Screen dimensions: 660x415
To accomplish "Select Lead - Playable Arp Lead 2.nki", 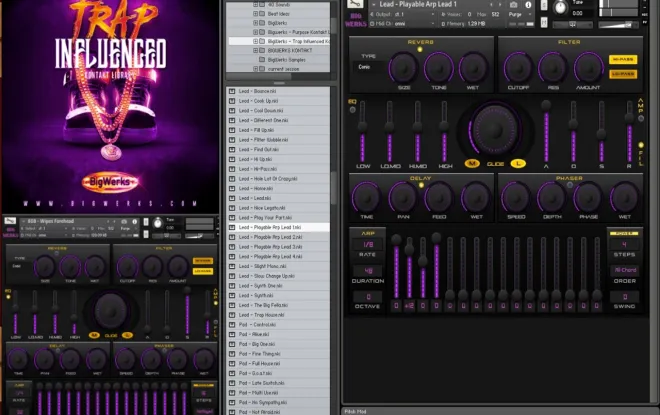I will [278, 237].
